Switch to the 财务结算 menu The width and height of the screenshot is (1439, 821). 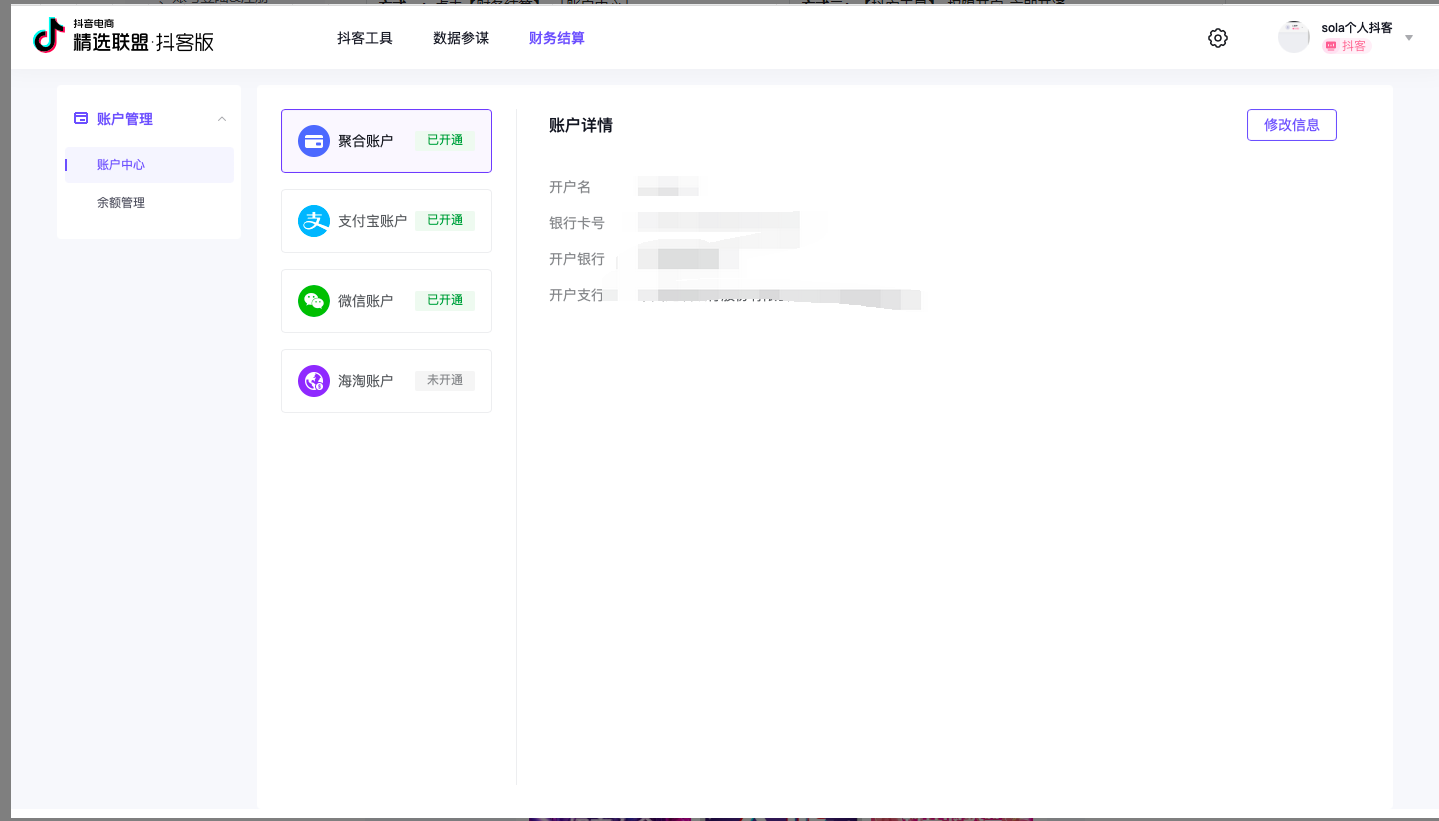(557, 38)
